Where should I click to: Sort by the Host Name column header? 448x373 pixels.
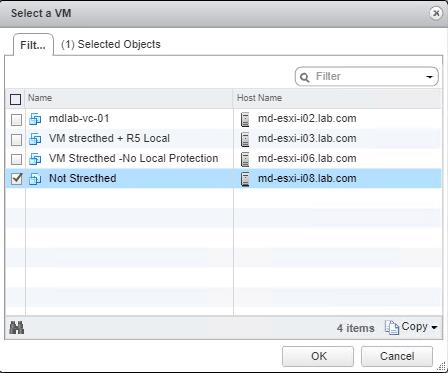(337, 98)
